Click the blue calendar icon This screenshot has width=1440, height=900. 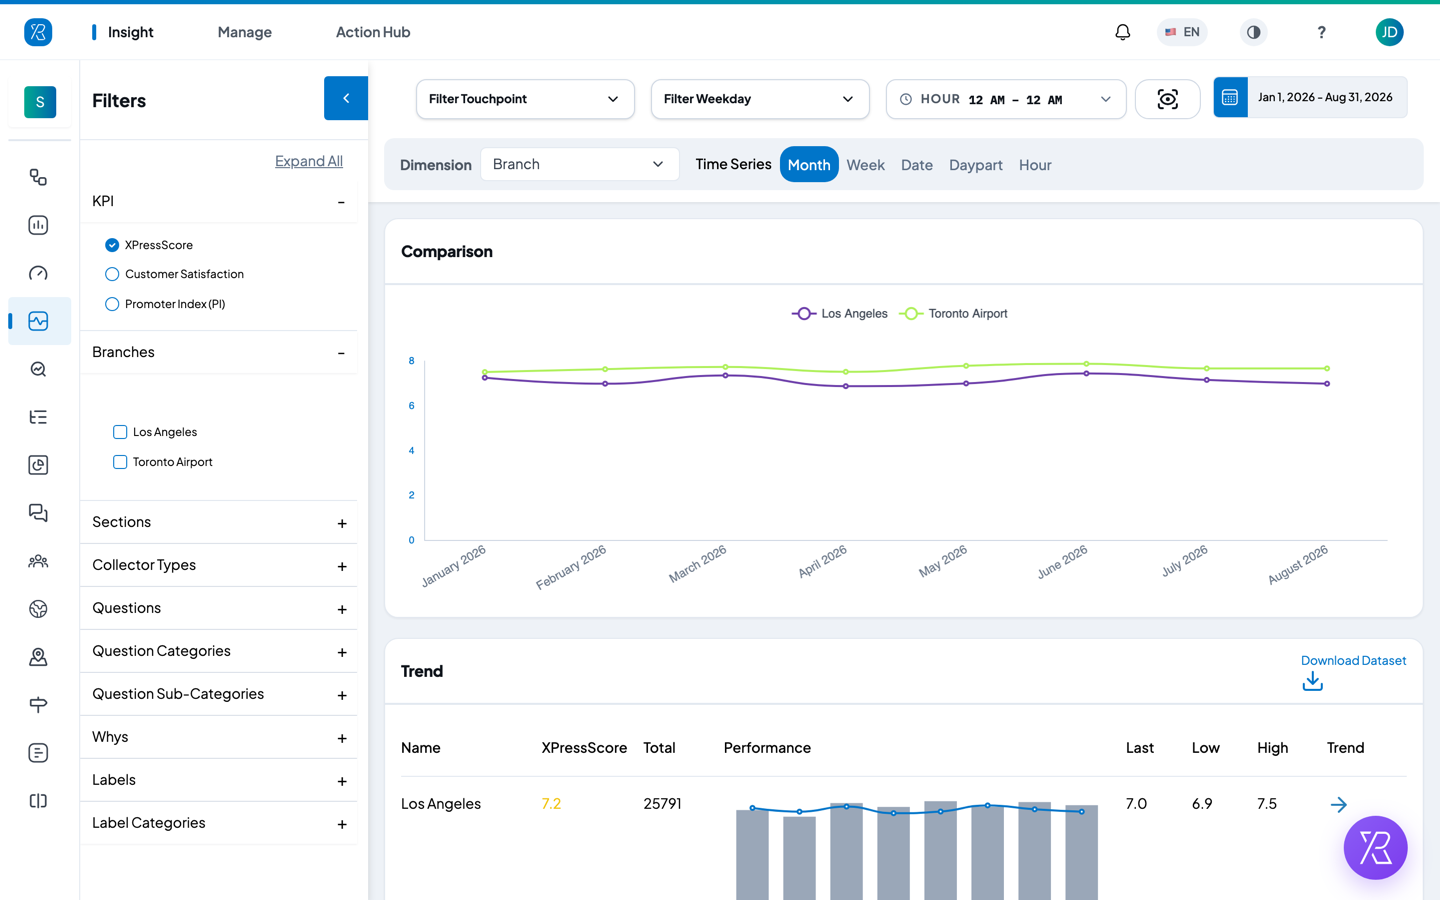point(1230,97)
